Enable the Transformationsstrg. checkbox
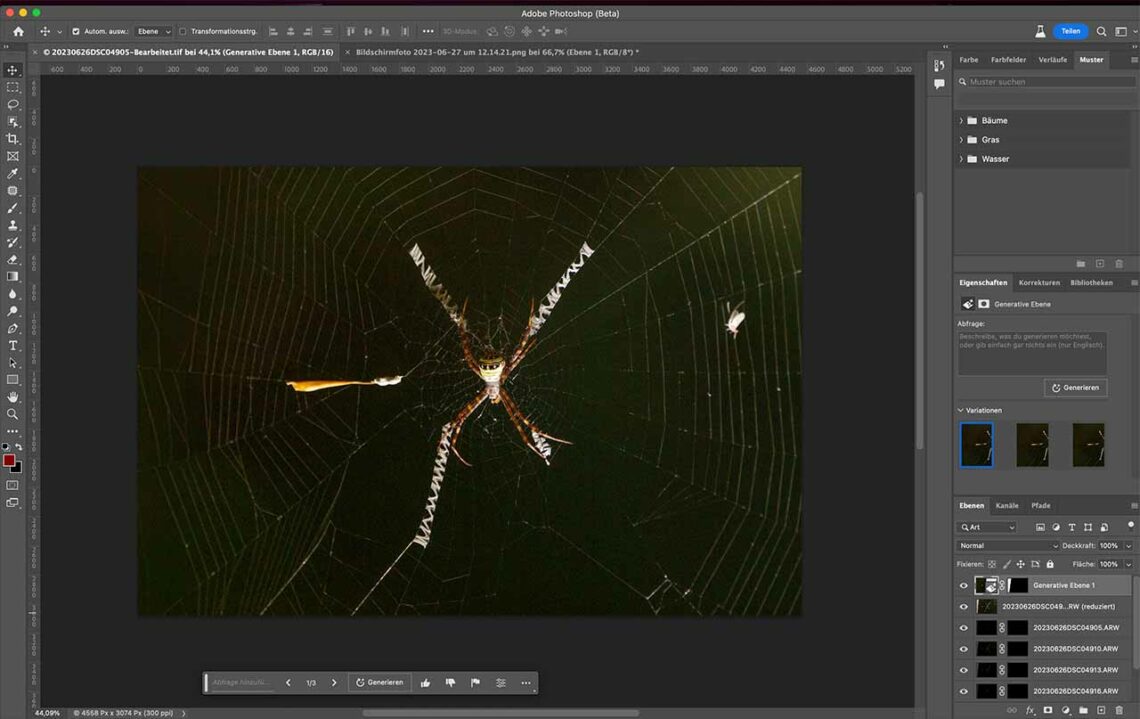 (182, 32)
